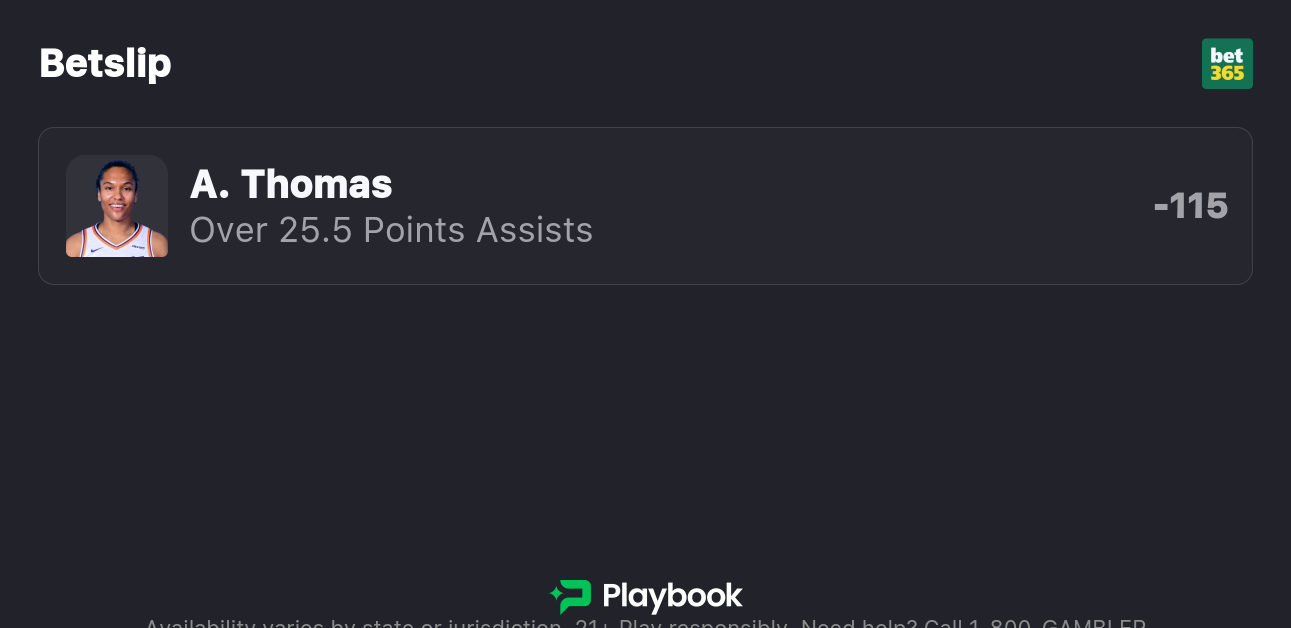This screenshot has height=628, width=1291.
Task: Click the Over 25.5 Points Assists line
Action: tap(391, 230)
